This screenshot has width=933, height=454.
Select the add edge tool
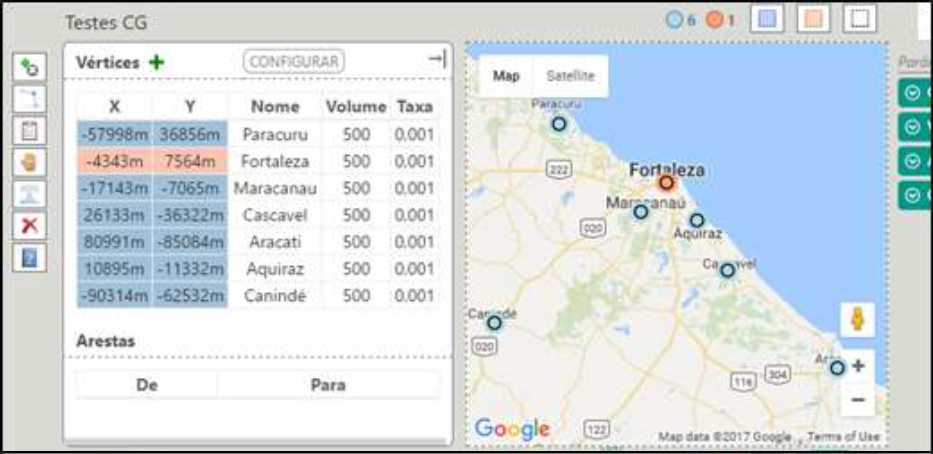(29, 98)
